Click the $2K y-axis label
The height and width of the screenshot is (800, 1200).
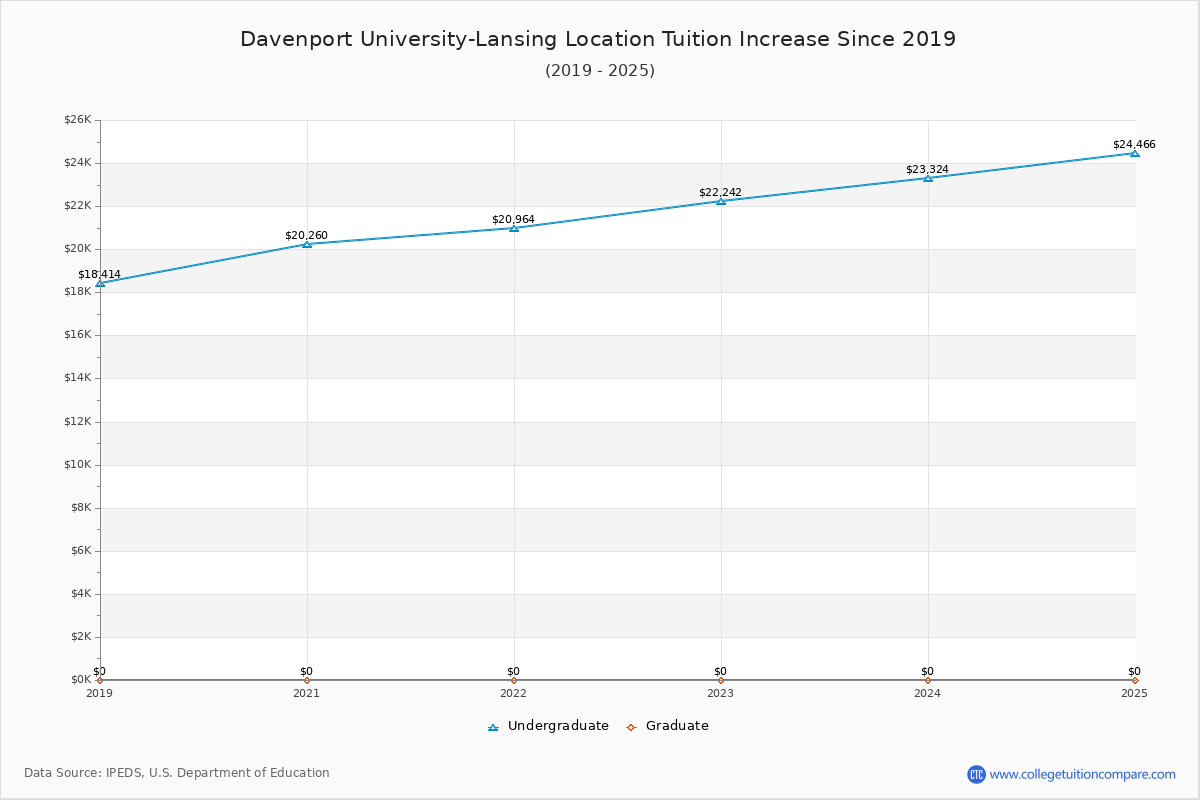click(81, 637)
